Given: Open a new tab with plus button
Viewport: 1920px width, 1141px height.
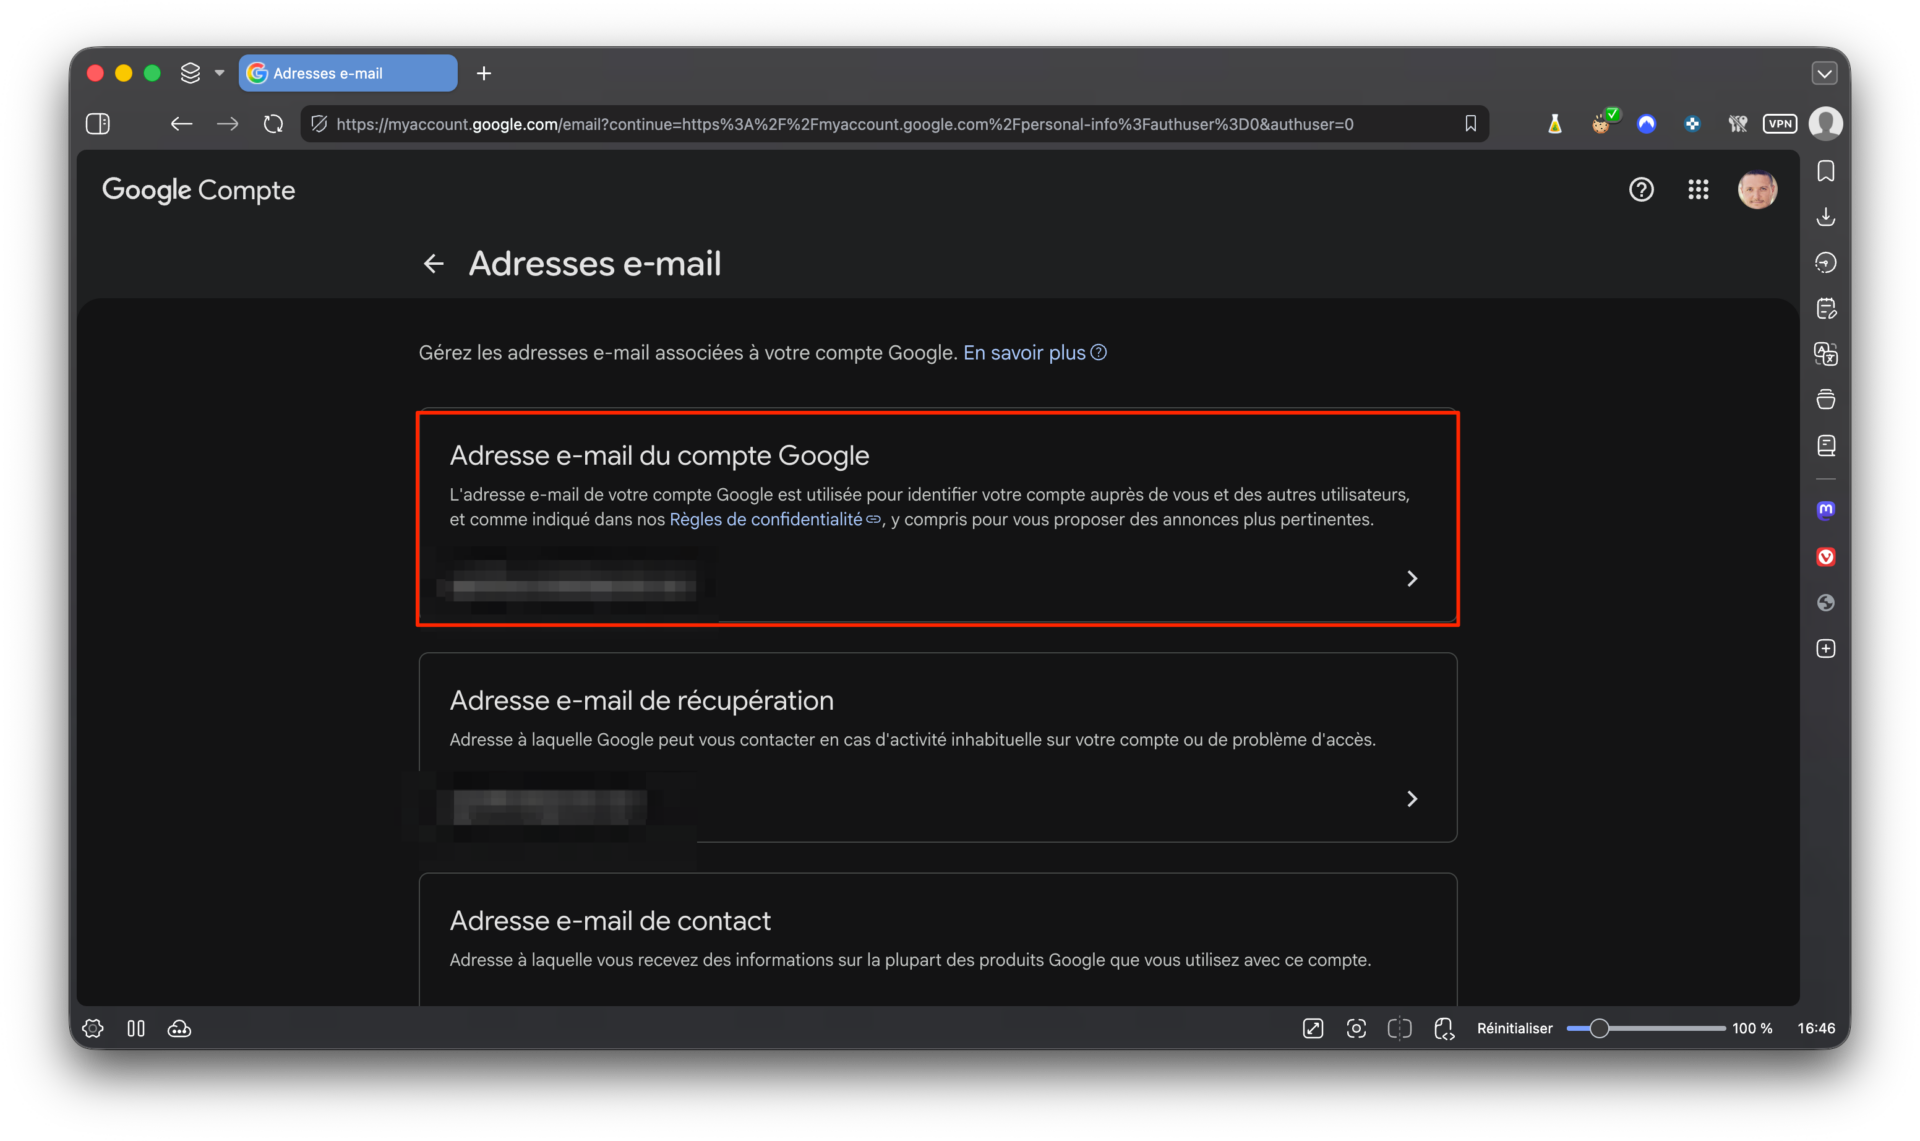Looking at the screenshot, I should coord(484,73).
